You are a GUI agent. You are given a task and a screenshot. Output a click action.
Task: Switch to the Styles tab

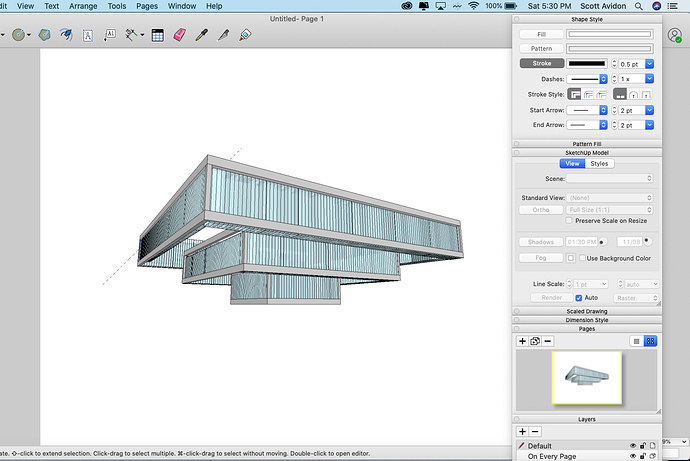pyautogui.click(x=599, y=163)
